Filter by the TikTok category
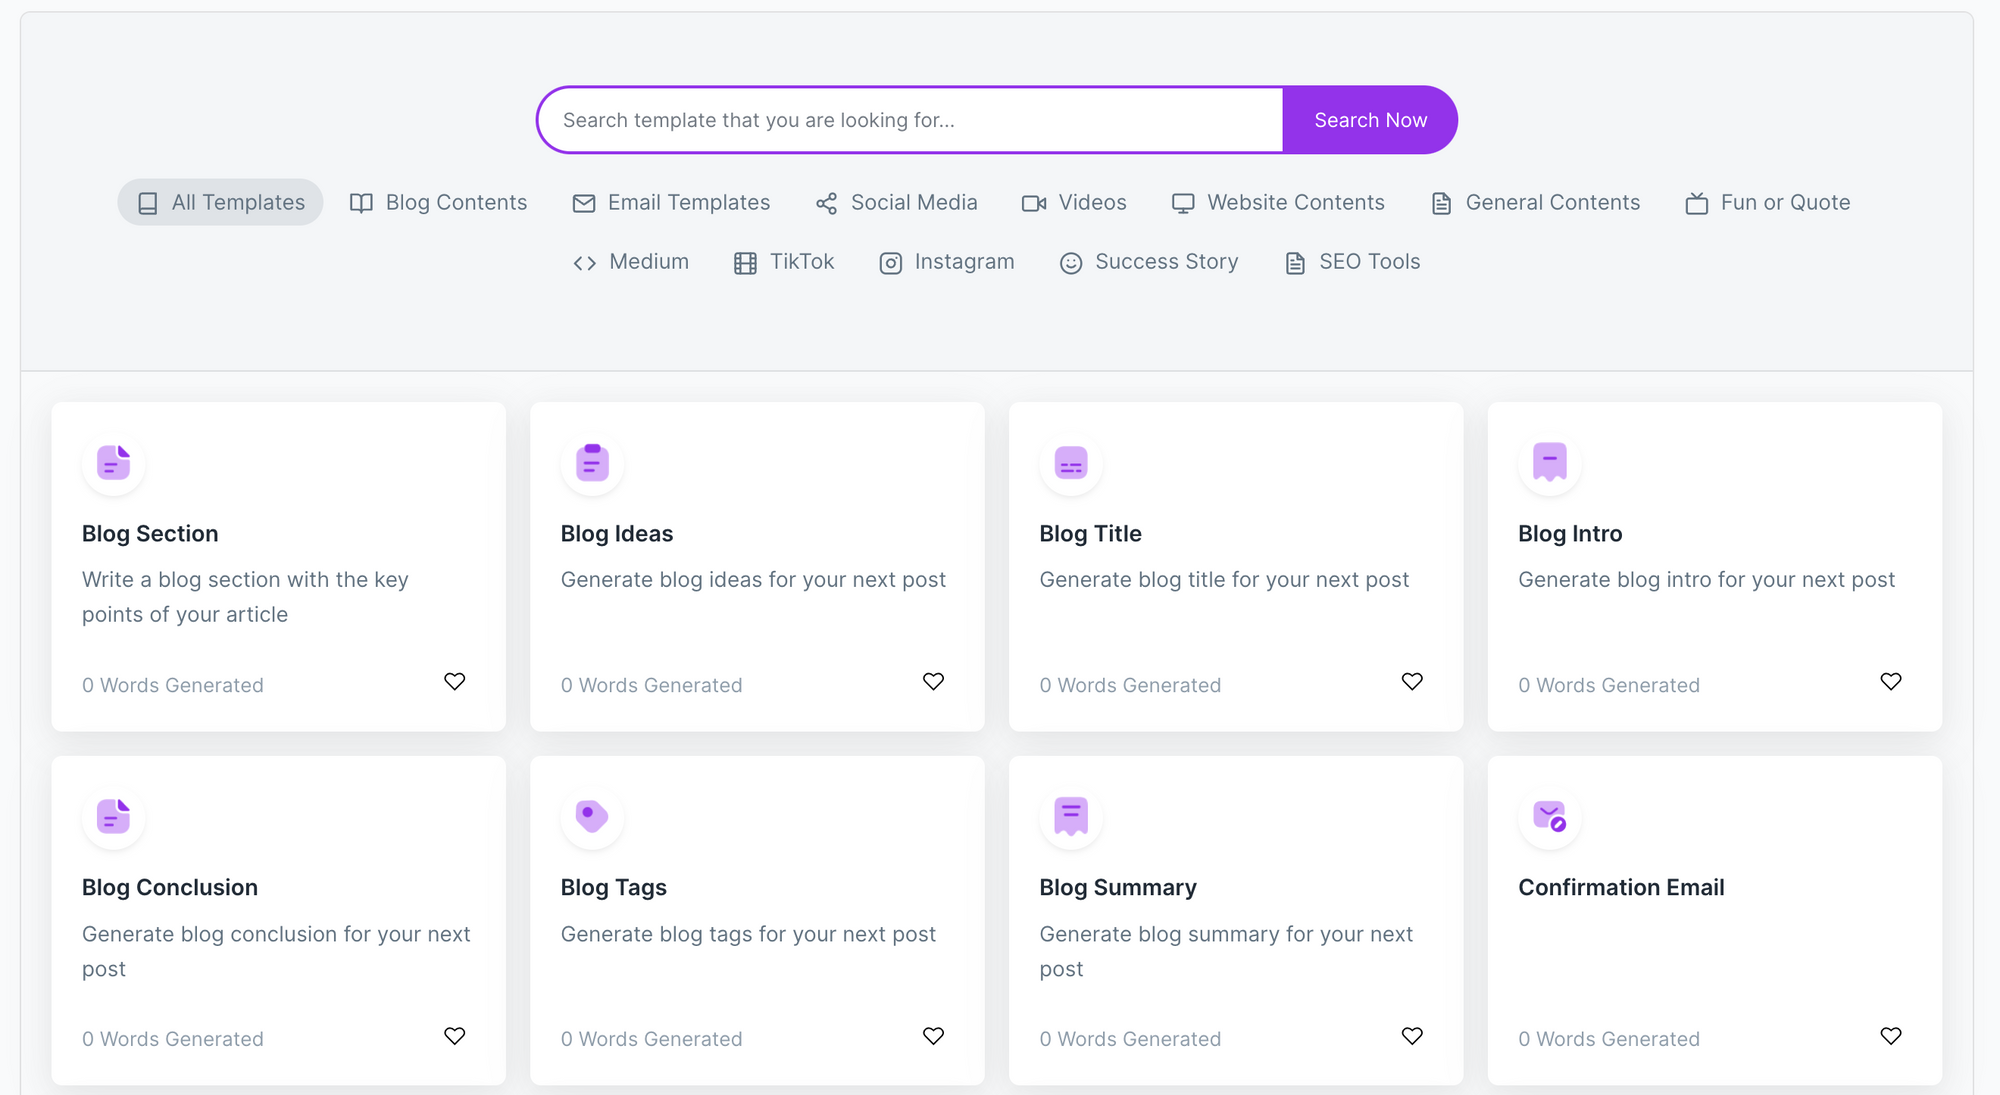2000x1095 pixels. coord(784,262)
